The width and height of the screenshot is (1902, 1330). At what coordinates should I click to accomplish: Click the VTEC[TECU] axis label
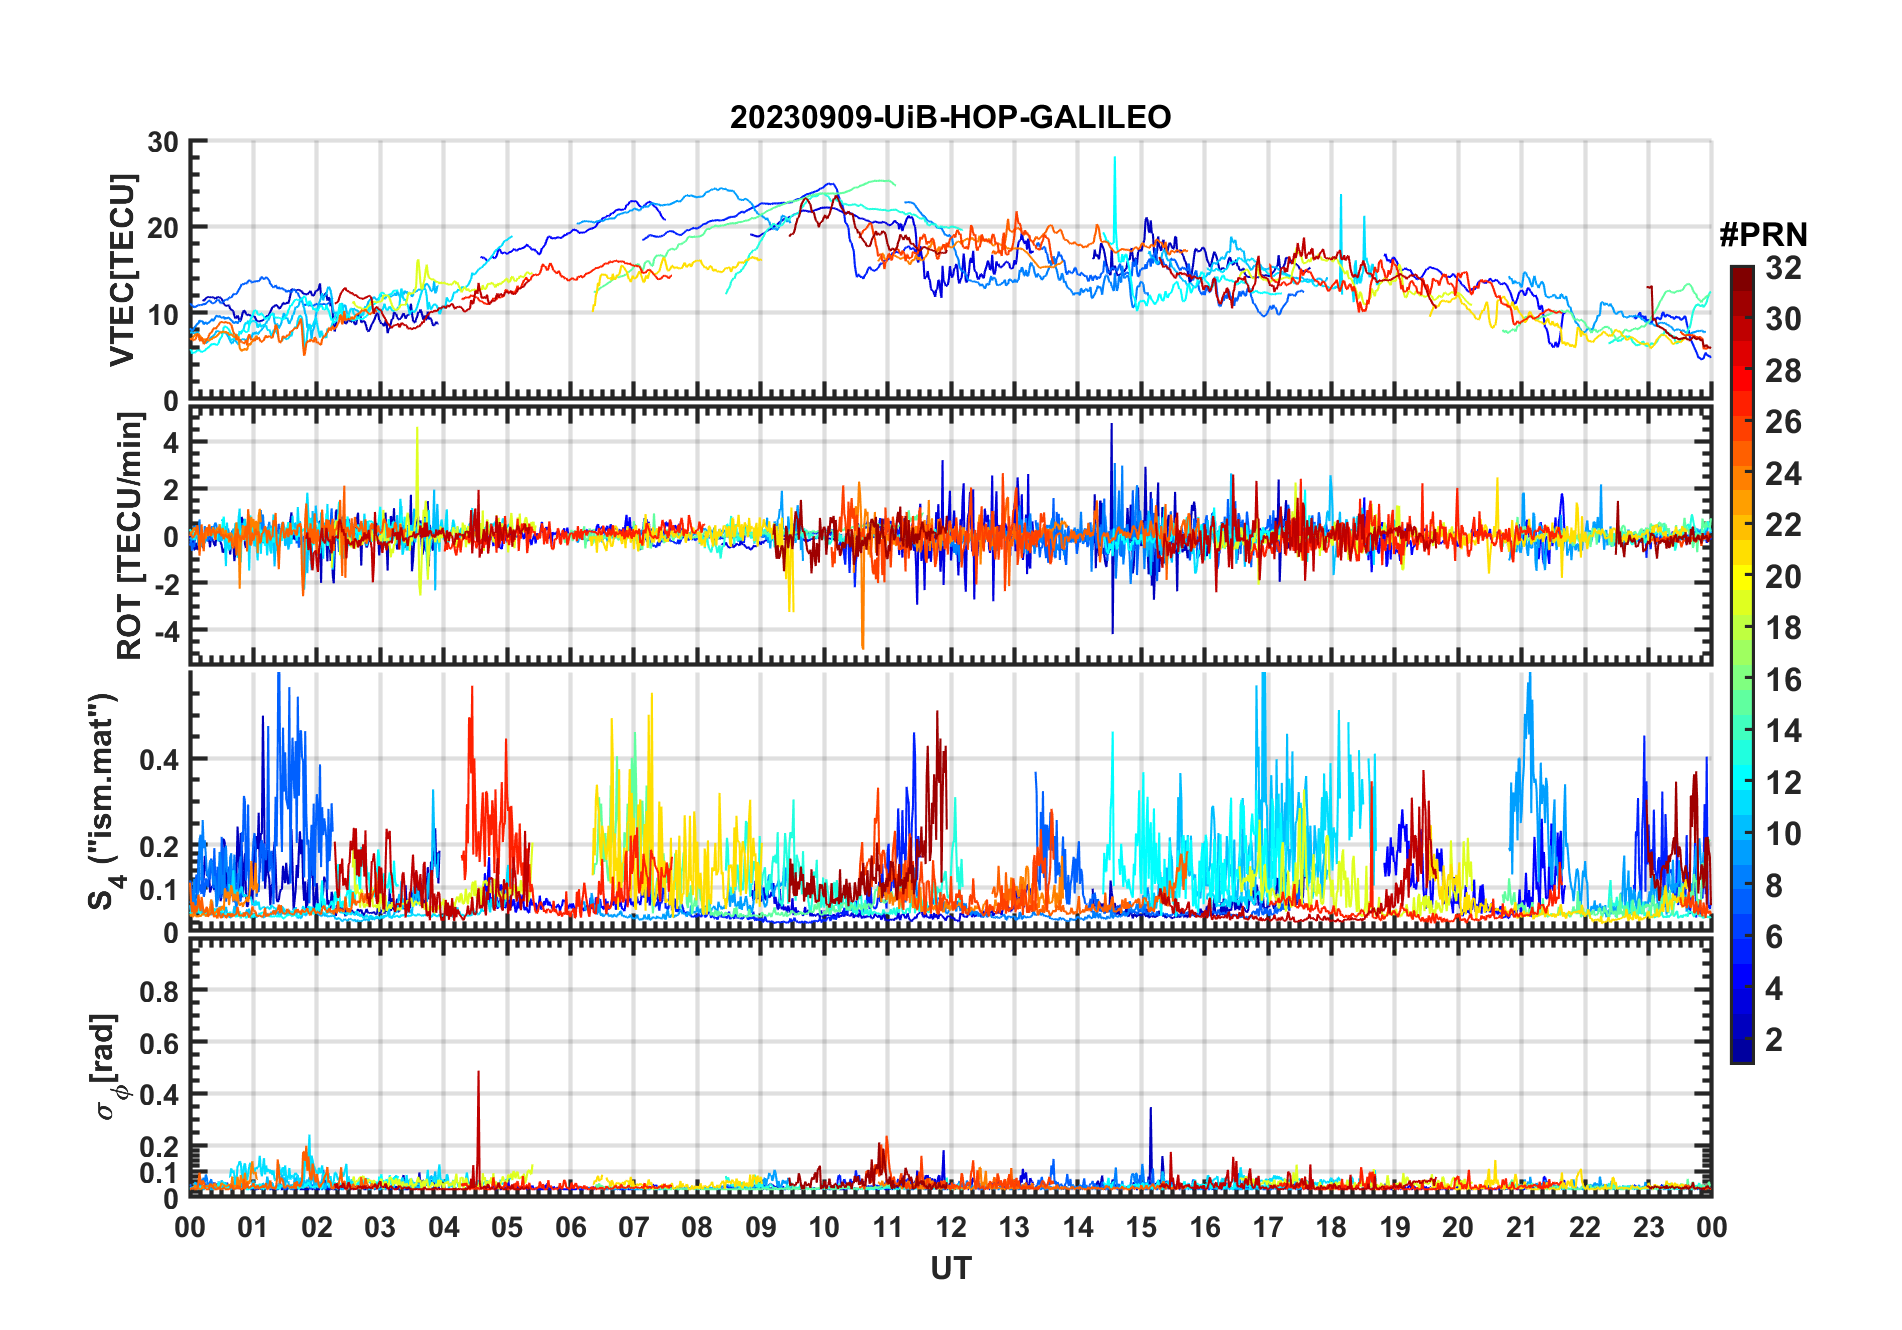(122, 270)
